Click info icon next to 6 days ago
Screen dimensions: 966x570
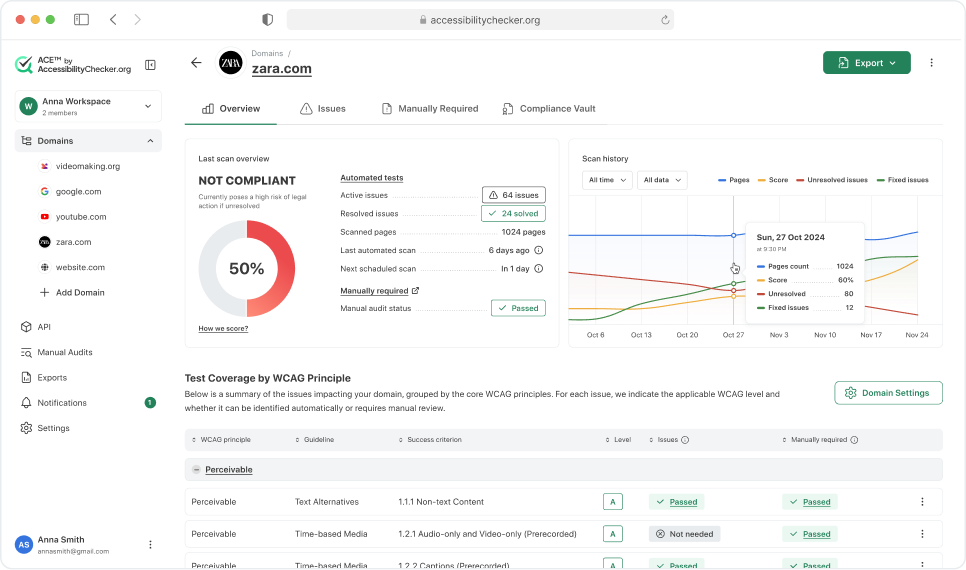538,250
